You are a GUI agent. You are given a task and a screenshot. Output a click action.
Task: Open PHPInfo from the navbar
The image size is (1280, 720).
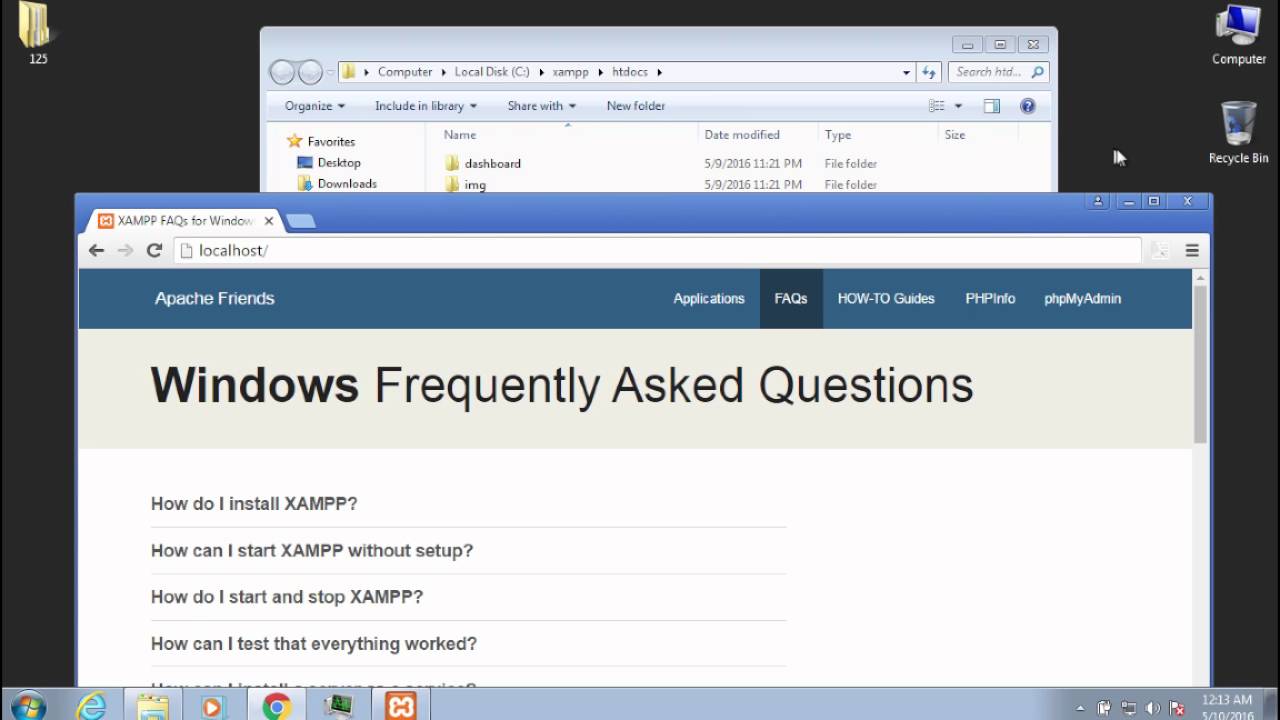990,298
